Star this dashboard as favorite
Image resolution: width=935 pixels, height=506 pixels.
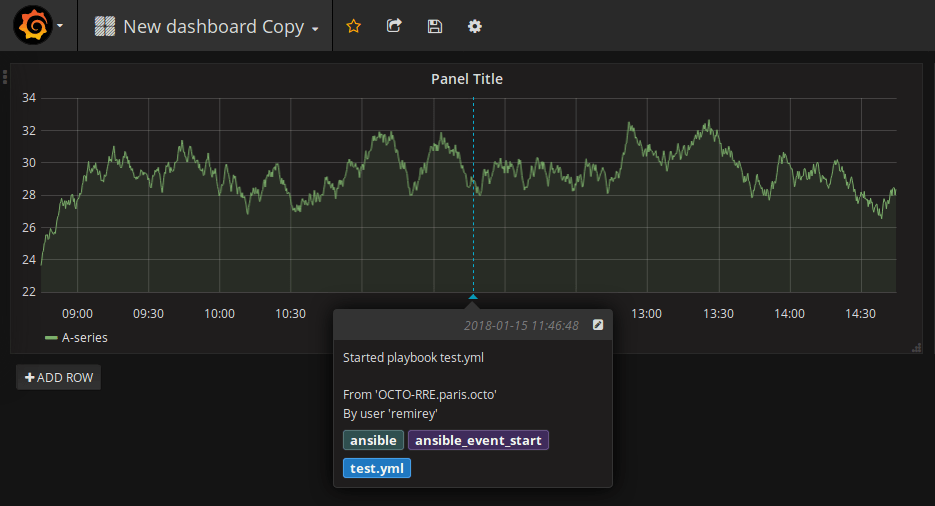353,27
